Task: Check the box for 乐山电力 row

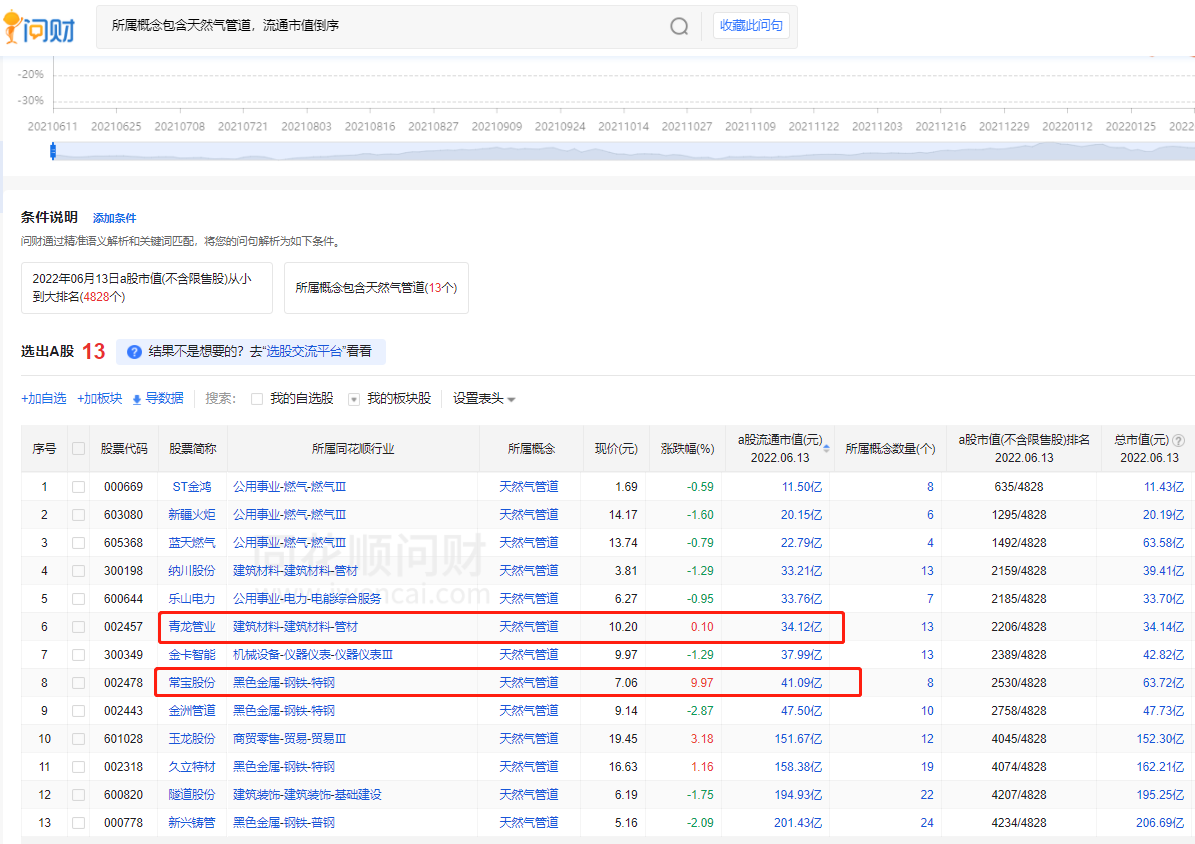Action: pyautogui.click(x=78, y=599)
